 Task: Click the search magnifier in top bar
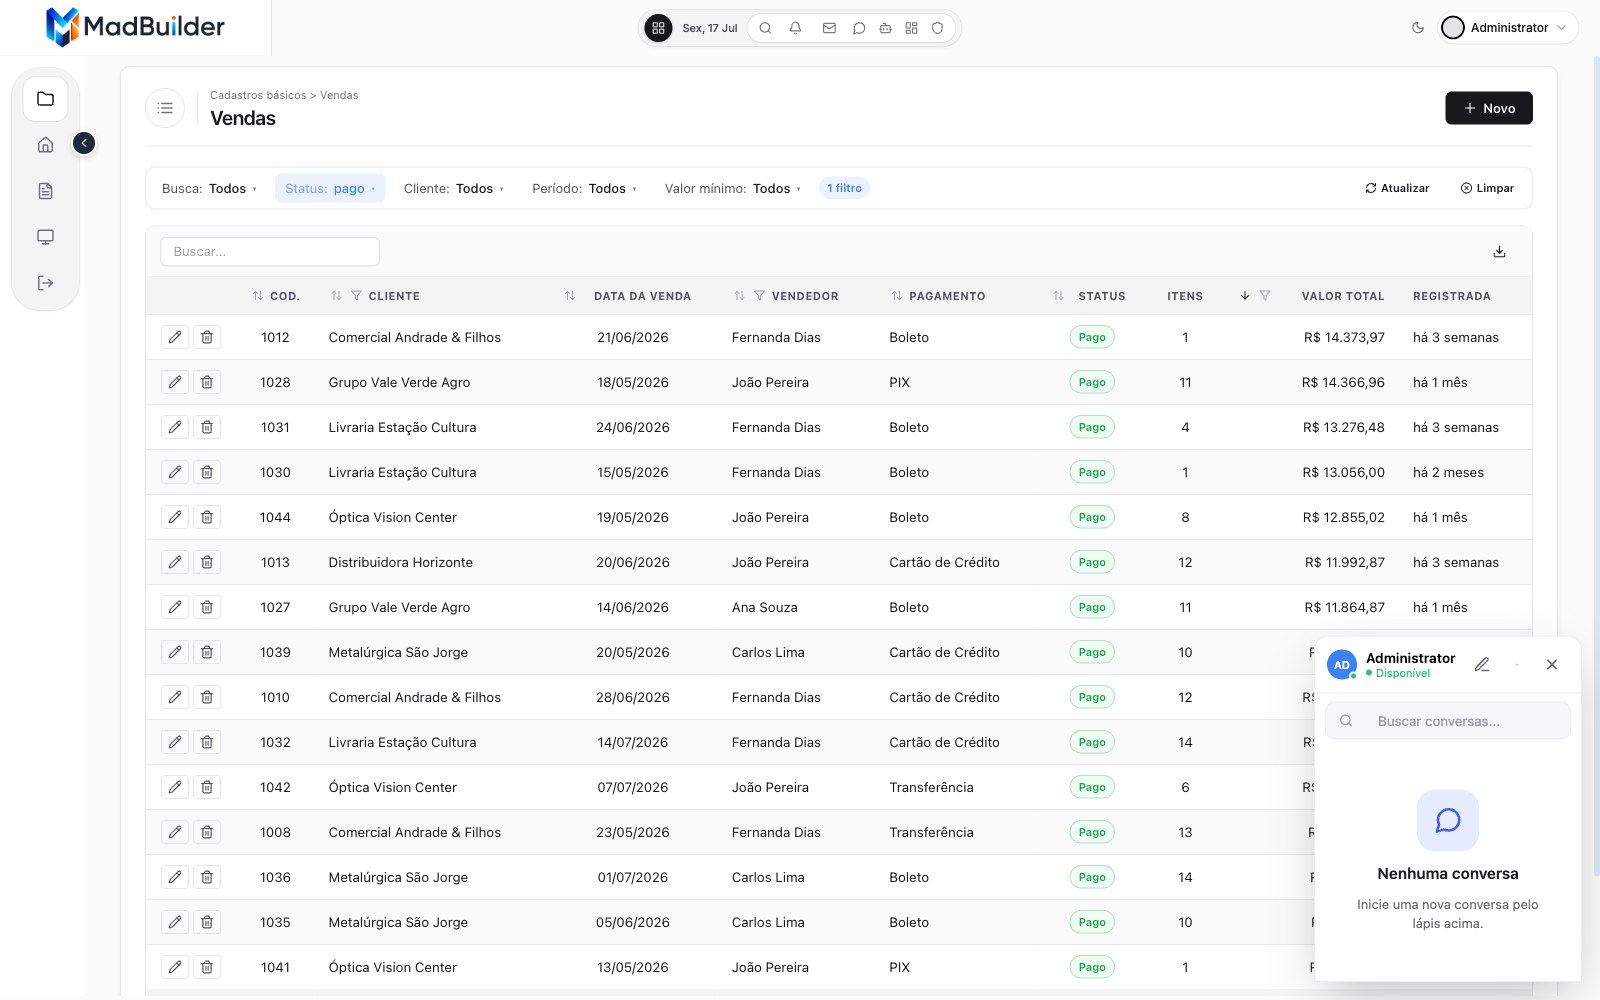point(765,28)
